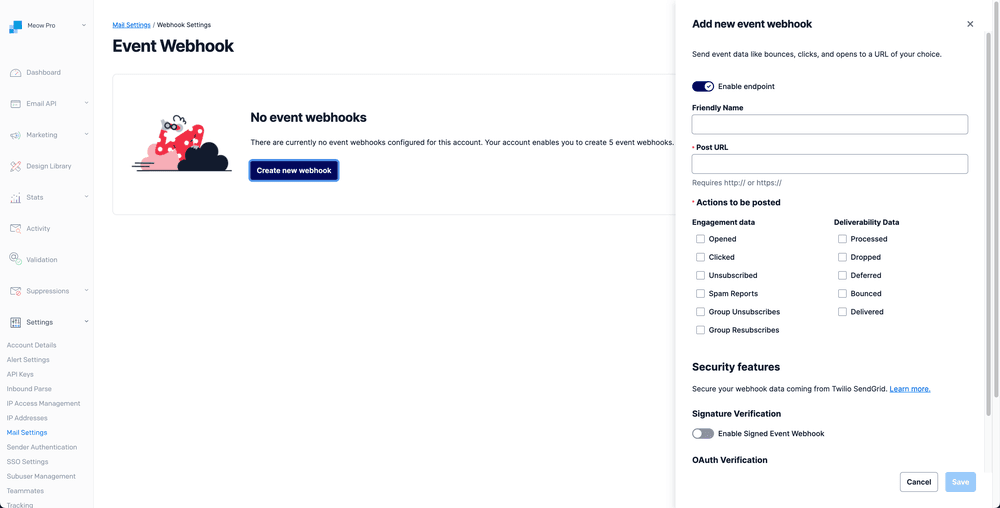The image size is (1000, 508).
Task: Click the Stats chart icon
Action: 15,197
